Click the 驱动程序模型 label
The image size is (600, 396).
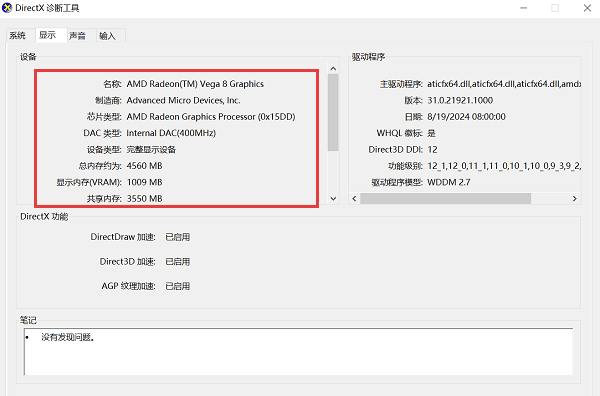pyautogui.click(x=397, y=182)
